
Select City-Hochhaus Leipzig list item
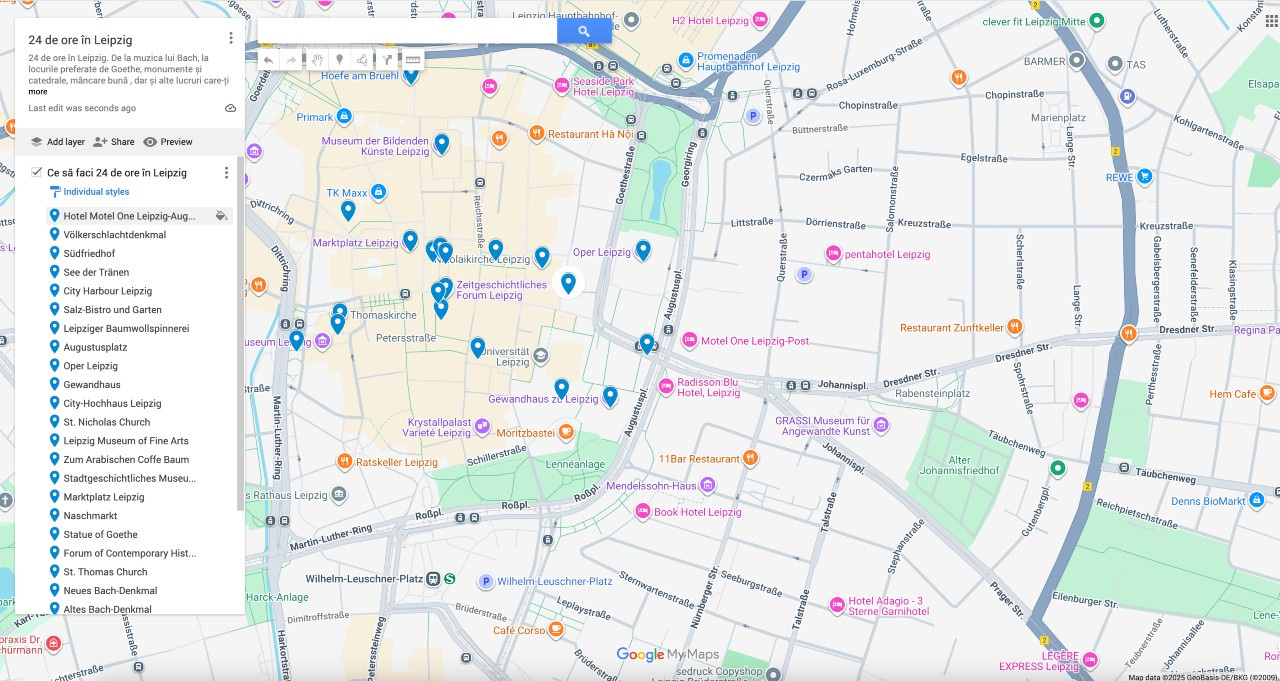pos(112,404)
